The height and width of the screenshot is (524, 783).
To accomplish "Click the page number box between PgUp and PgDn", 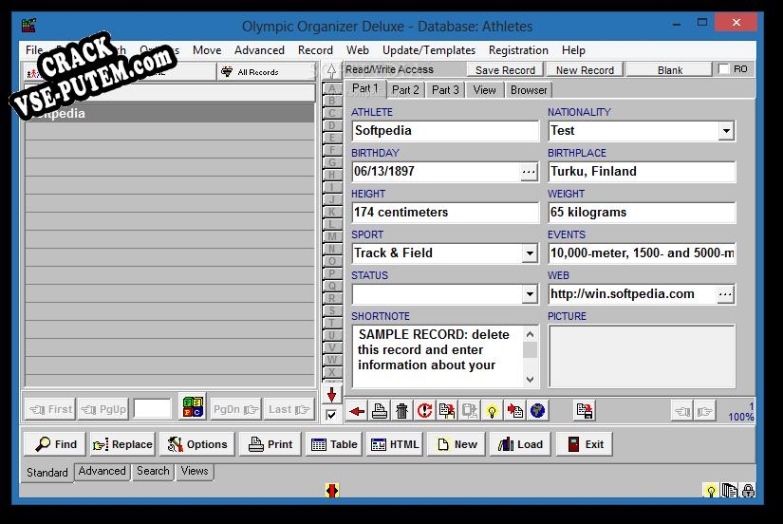I will 153,409.
